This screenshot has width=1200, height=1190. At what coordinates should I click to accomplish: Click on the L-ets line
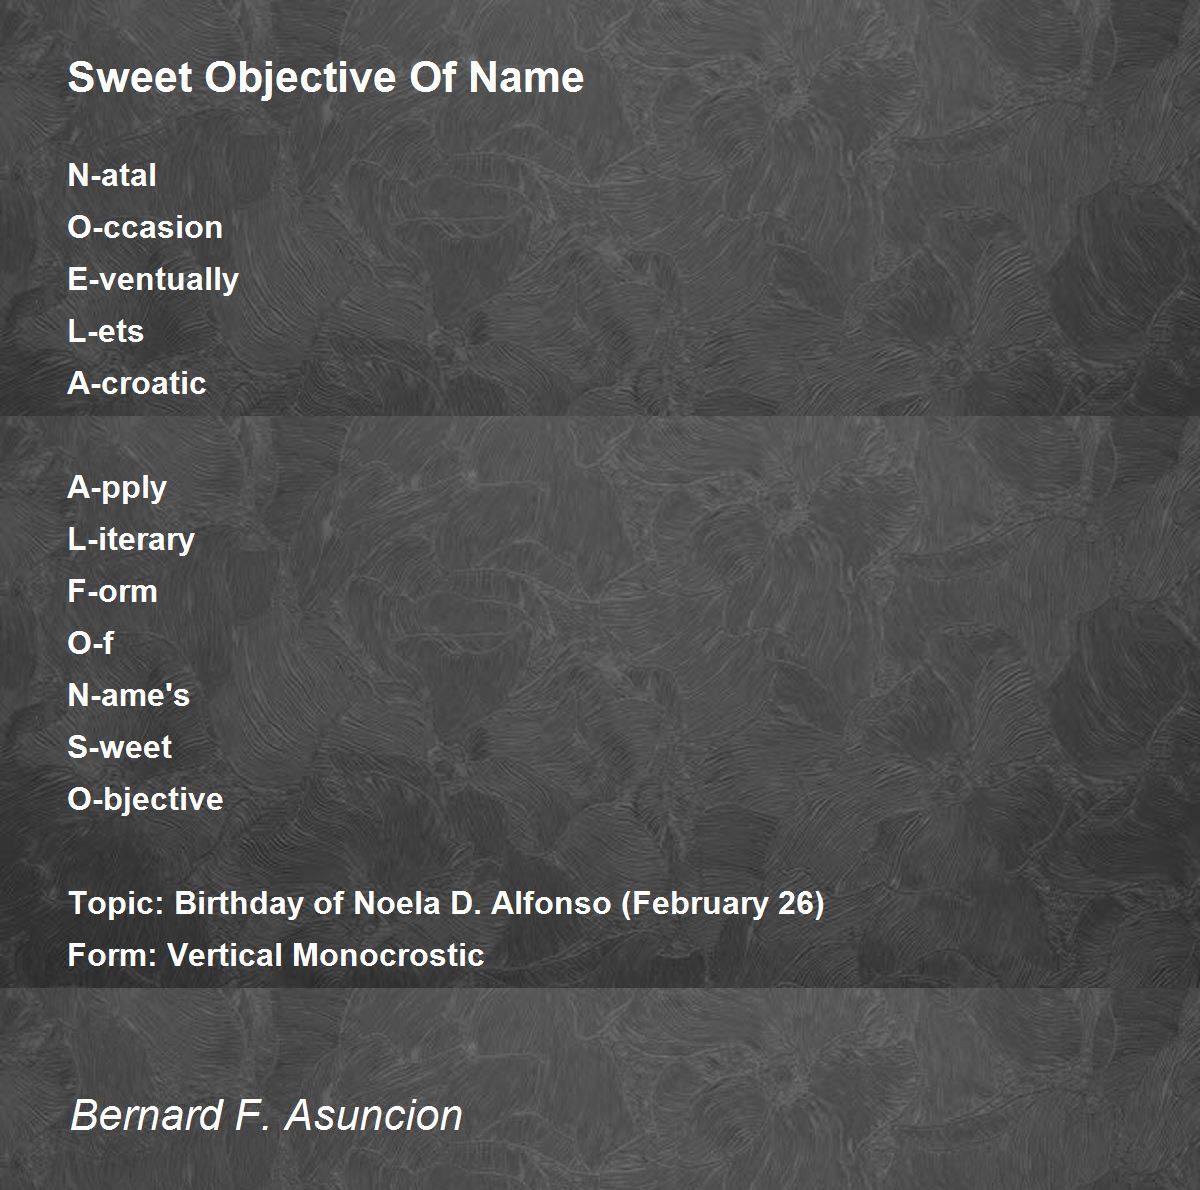click(x=105, y=331)
